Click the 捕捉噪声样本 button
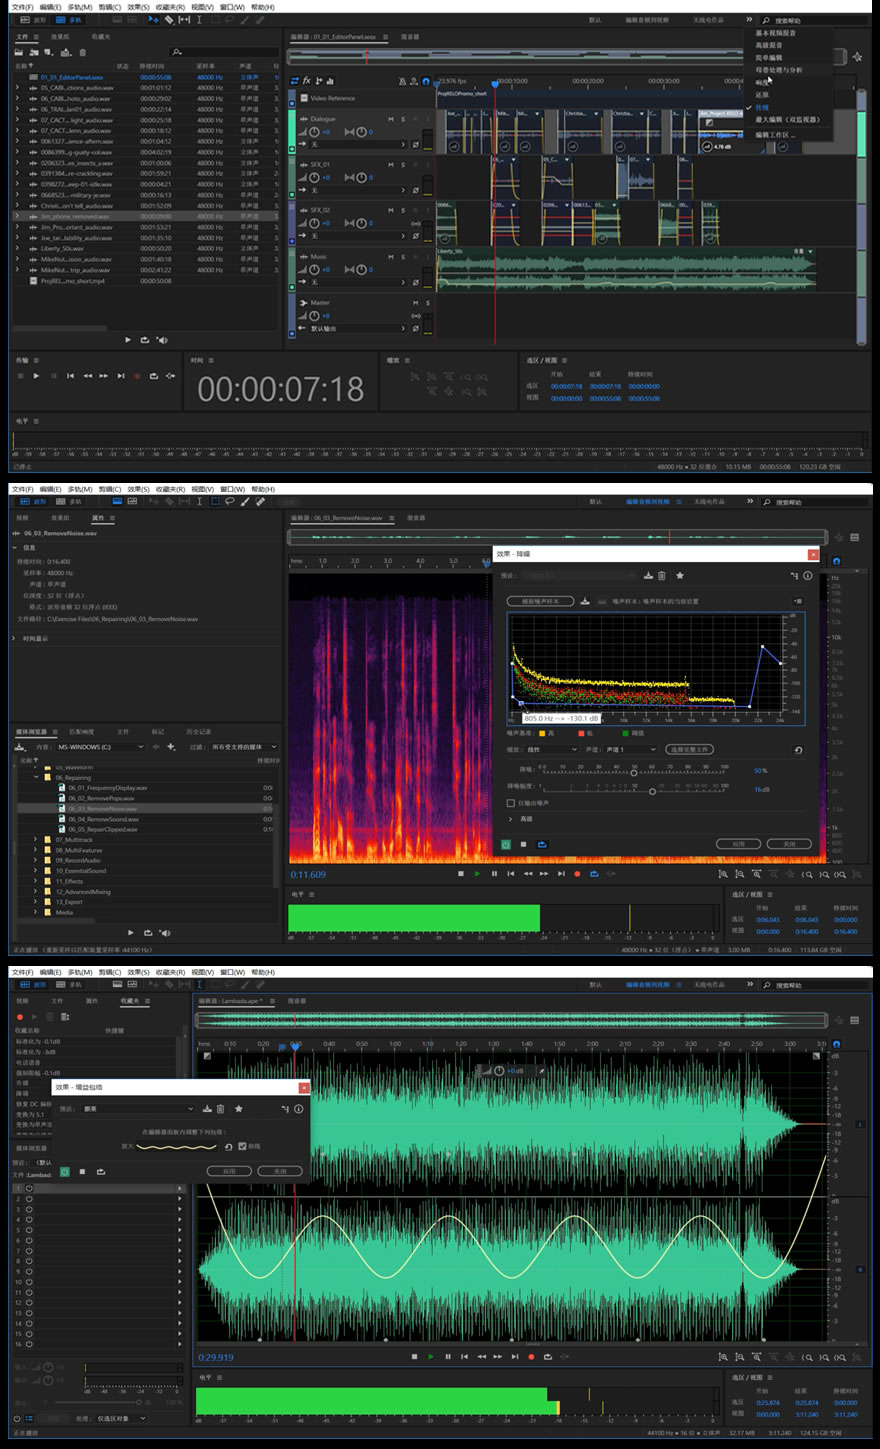This screenshot has width=880, height=1449. tap(540, 601)
